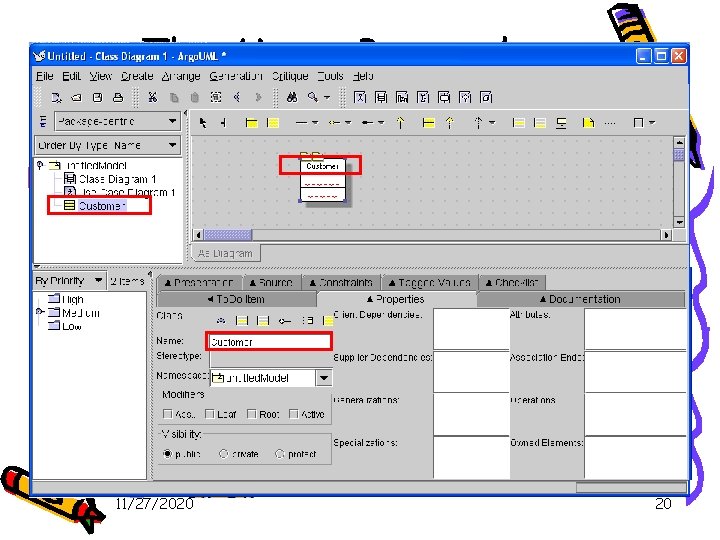The height and width of the screenshot is (540, 720).
Task: Click the Customer class box on canvas
Action: 322,180
